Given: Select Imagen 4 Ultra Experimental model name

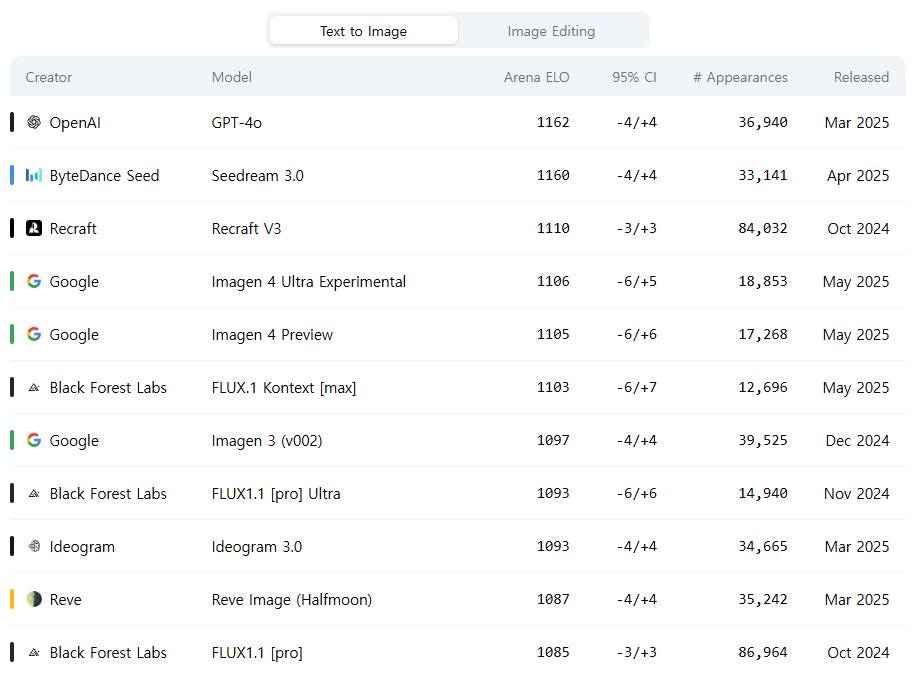Looking at the screenshot, I should tap(309, 282).
